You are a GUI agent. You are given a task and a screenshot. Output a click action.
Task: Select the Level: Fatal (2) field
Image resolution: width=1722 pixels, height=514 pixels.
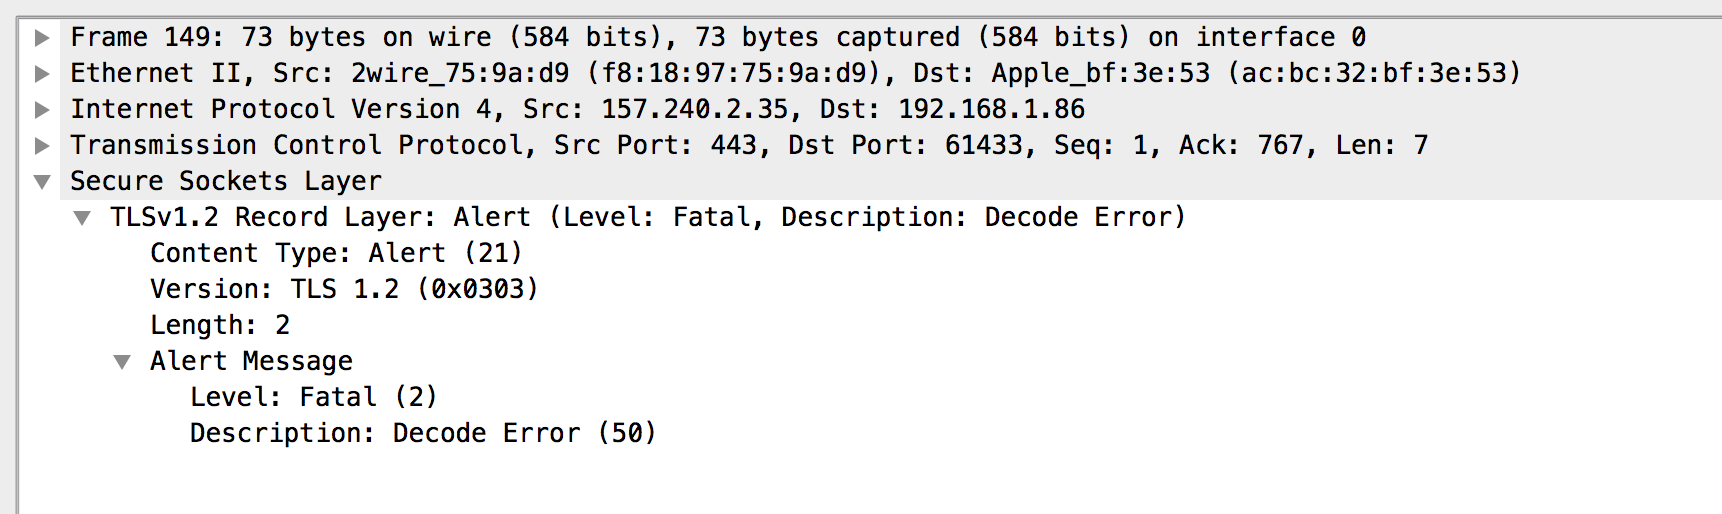[x=313, y=398]
